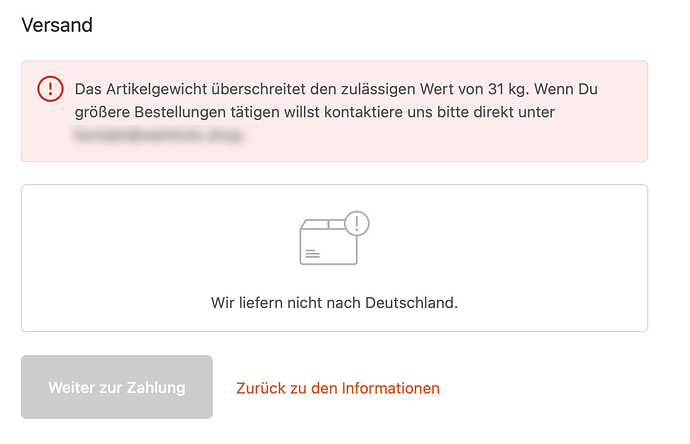Open the Zurück zu den Informationen link
690x444 pixels.
tap(338, 388)
